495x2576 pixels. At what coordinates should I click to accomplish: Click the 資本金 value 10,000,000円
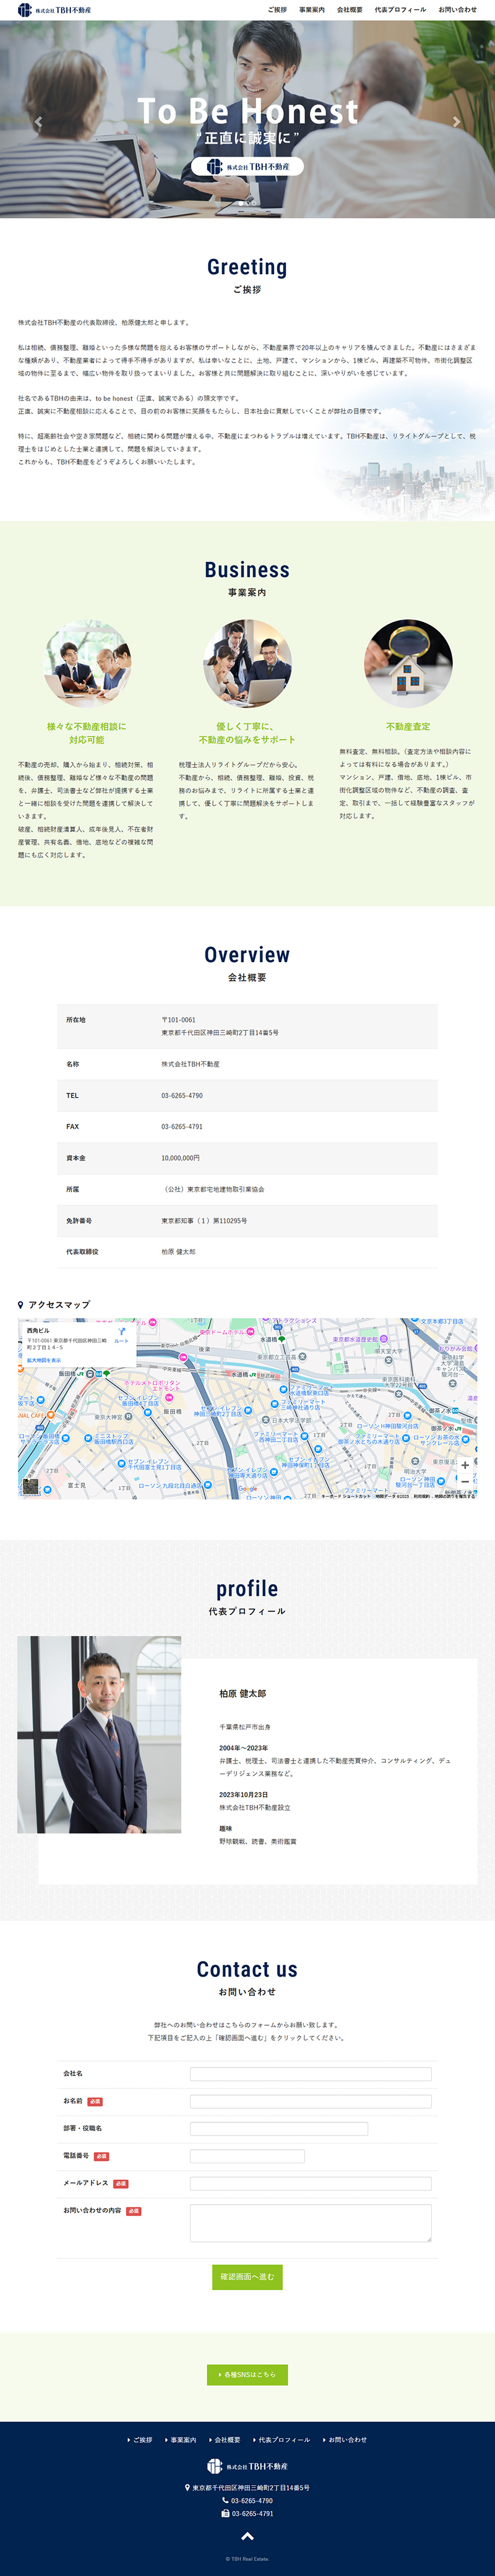(x=180, y=1158)
